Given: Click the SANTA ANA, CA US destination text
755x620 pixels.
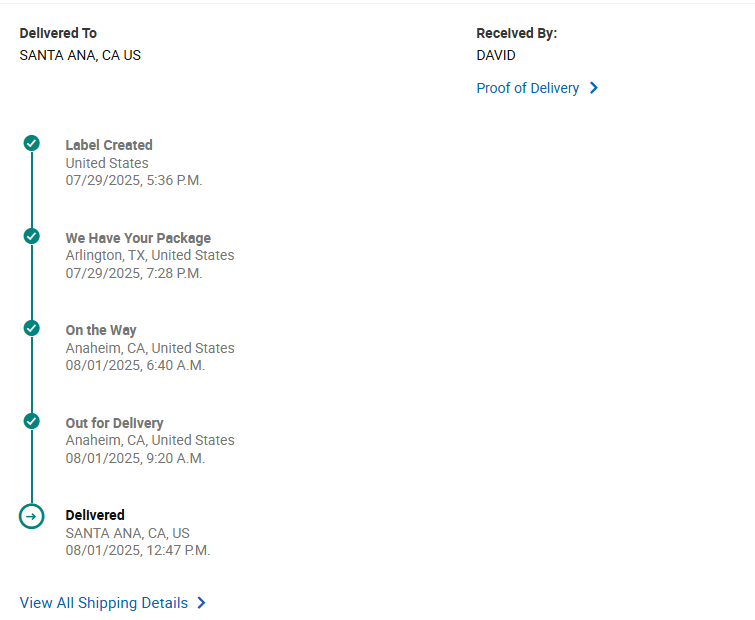Looking at the screenshot, I should click(x=80, y=55).
